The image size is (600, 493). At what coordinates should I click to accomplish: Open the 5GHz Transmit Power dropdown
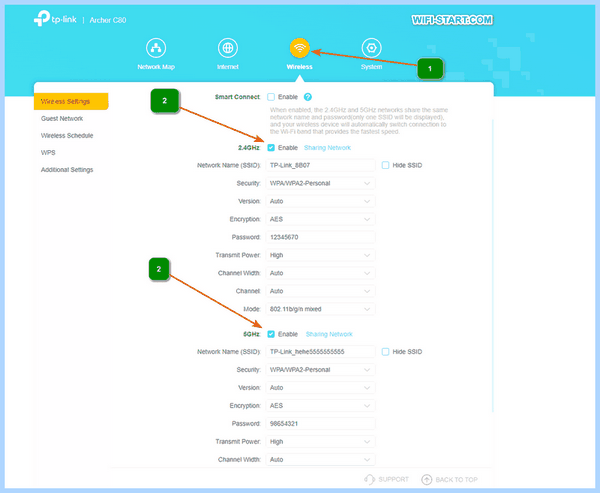pos(320,442)
